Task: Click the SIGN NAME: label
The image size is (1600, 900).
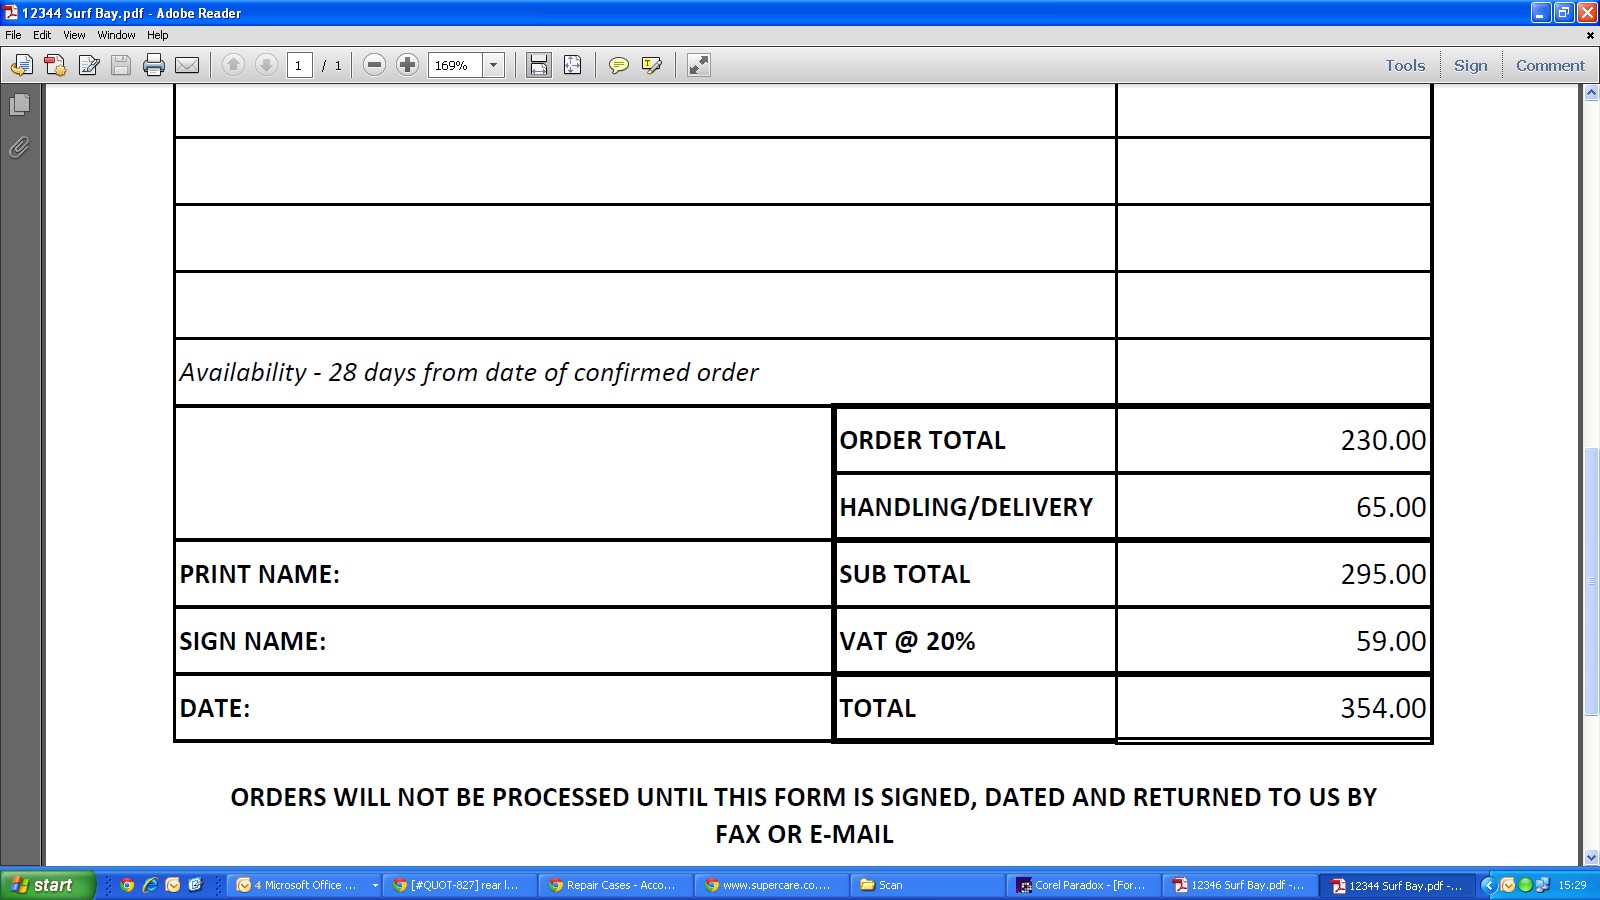Action: (253, 641)
